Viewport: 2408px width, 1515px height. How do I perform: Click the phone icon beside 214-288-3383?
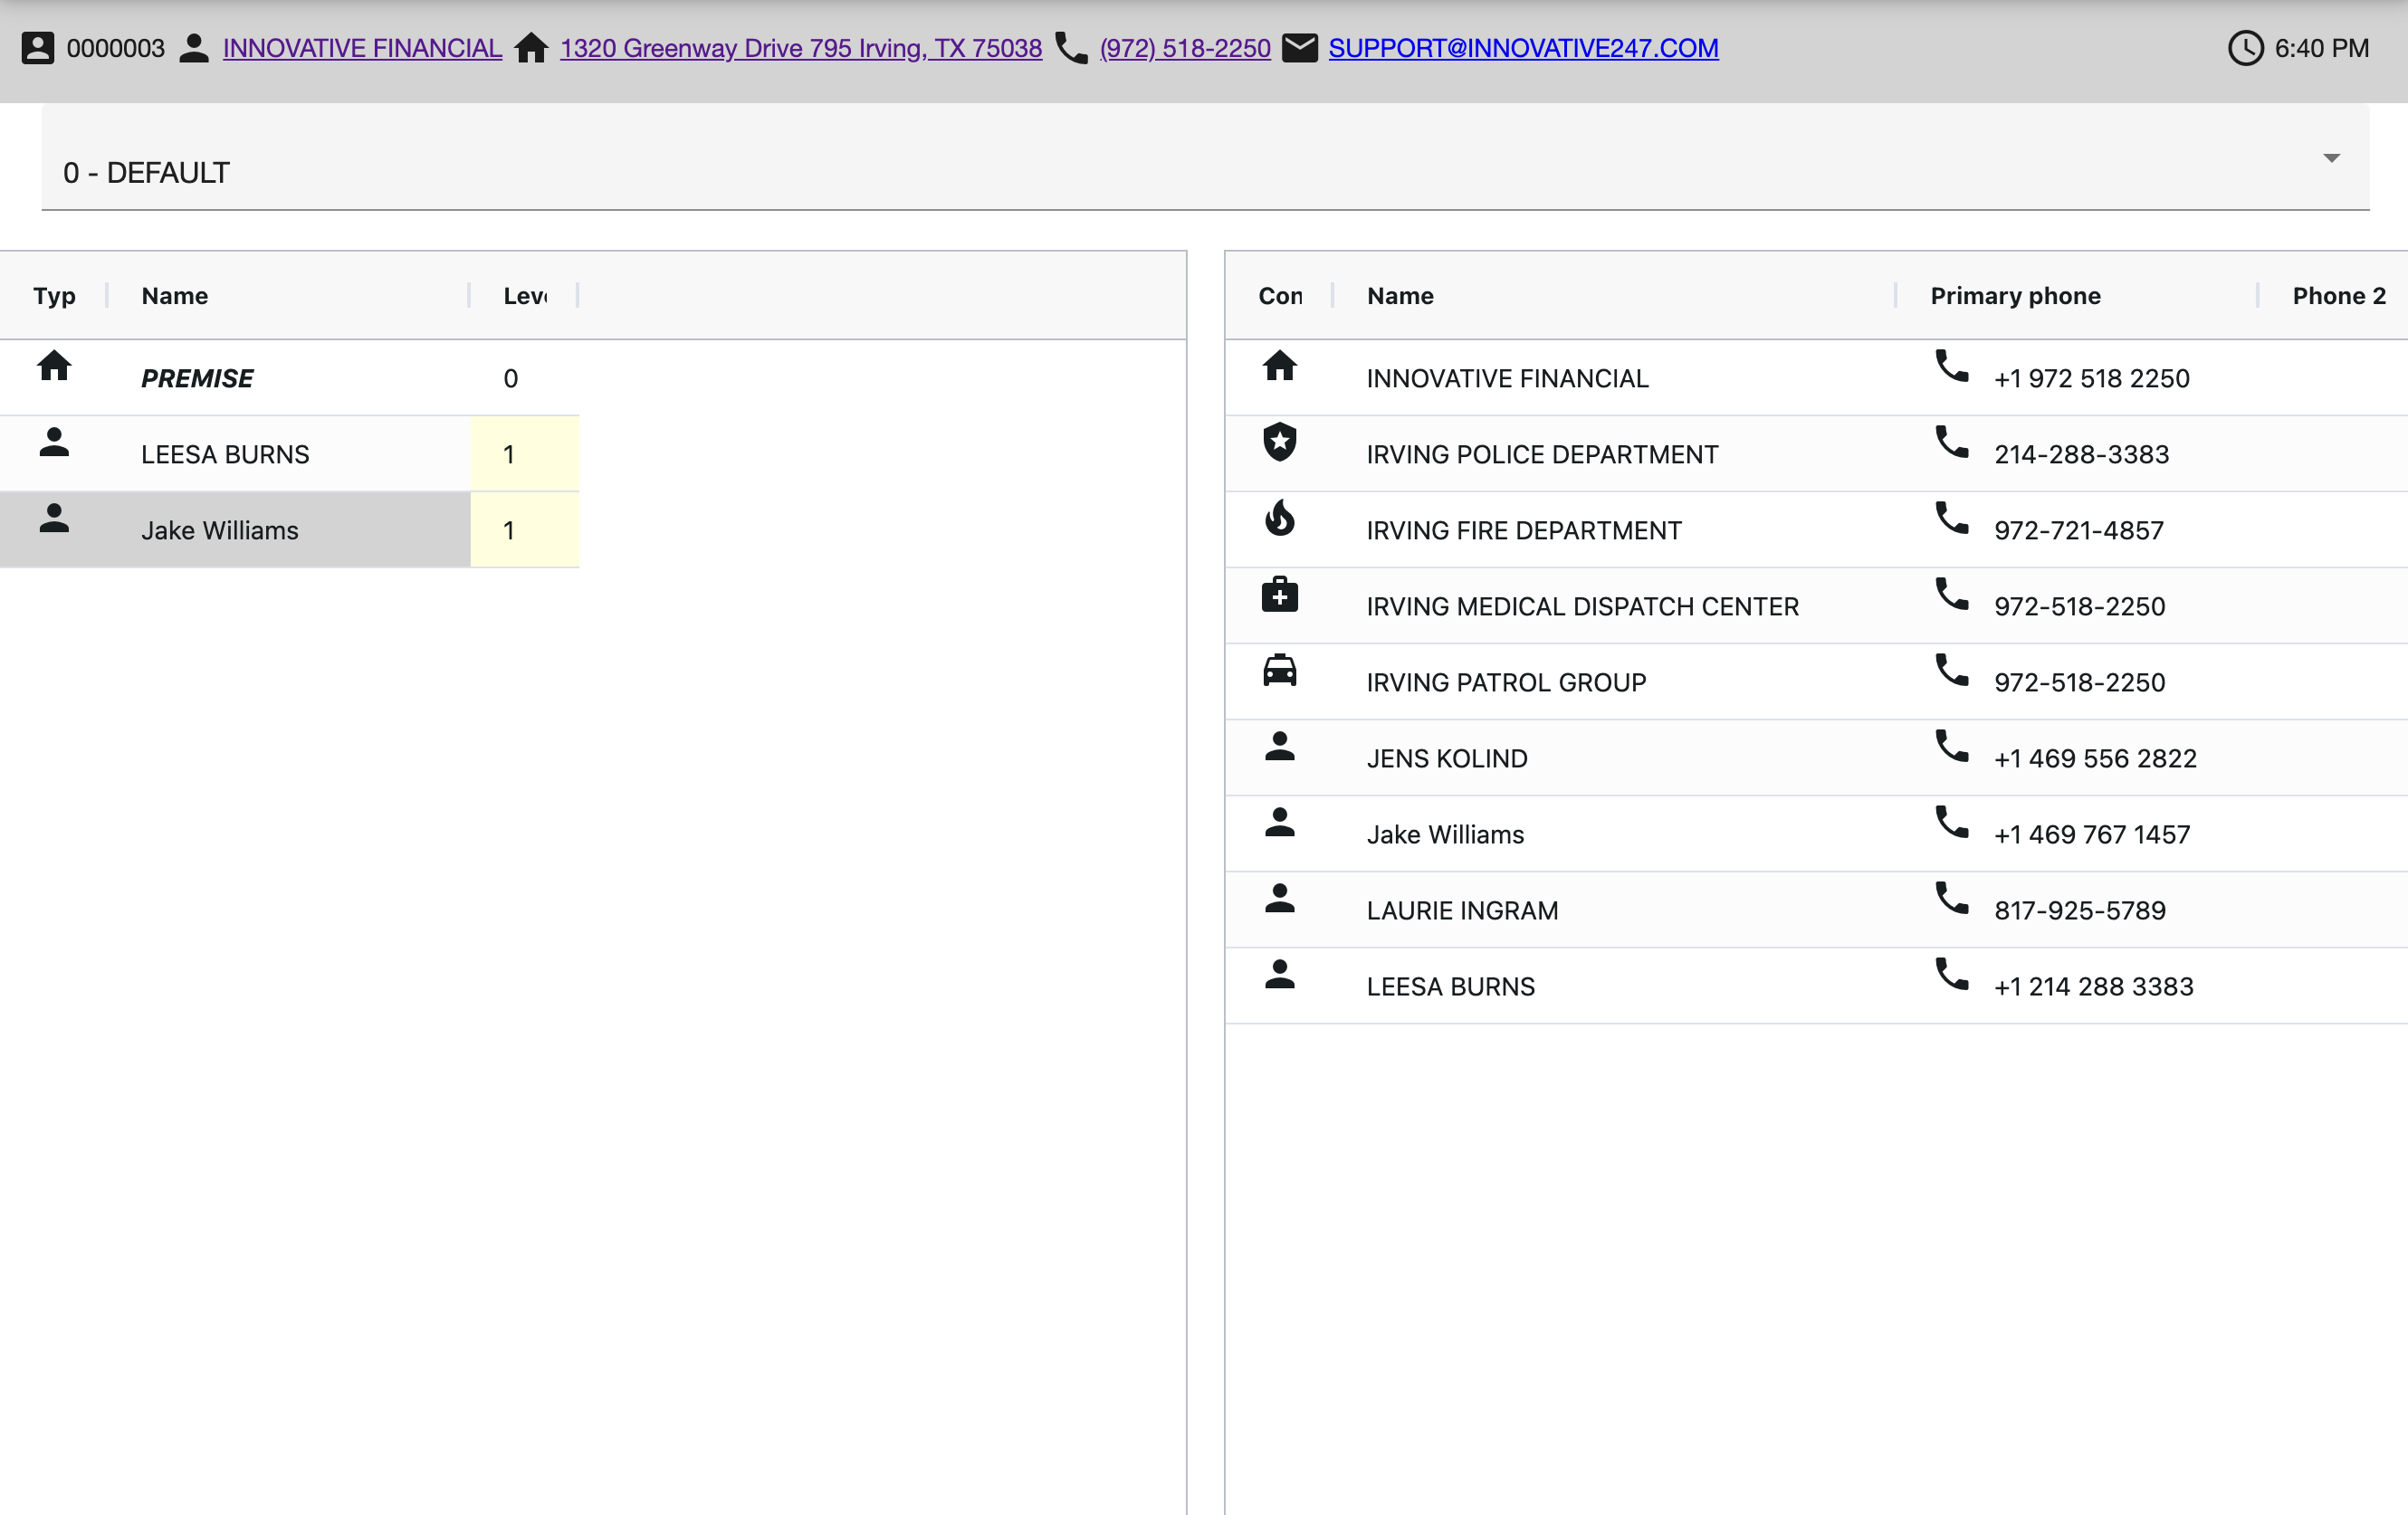coord(1952,442)
